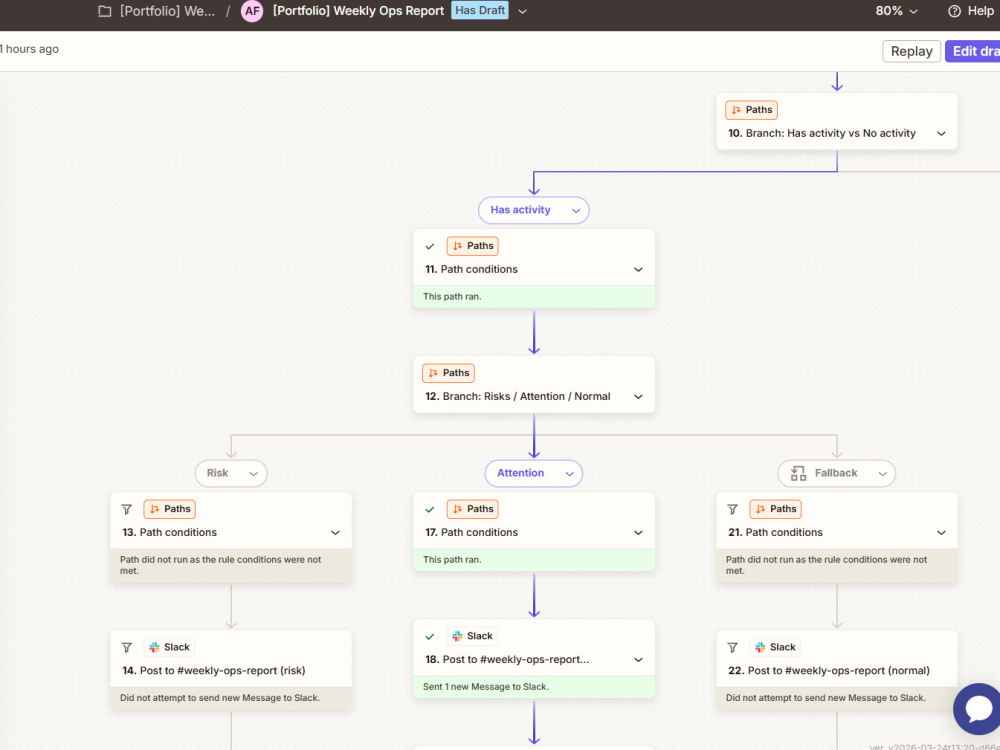Click the filter icon on step 21
The height and width of the screenshot is (750, 1000).
(x=732, y=509)
